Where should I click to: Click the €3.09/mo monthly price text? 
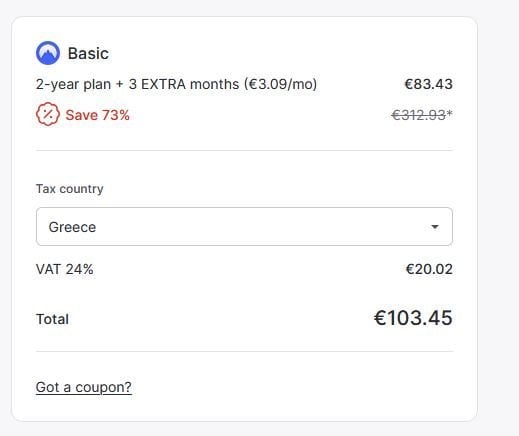coord(281,84)
